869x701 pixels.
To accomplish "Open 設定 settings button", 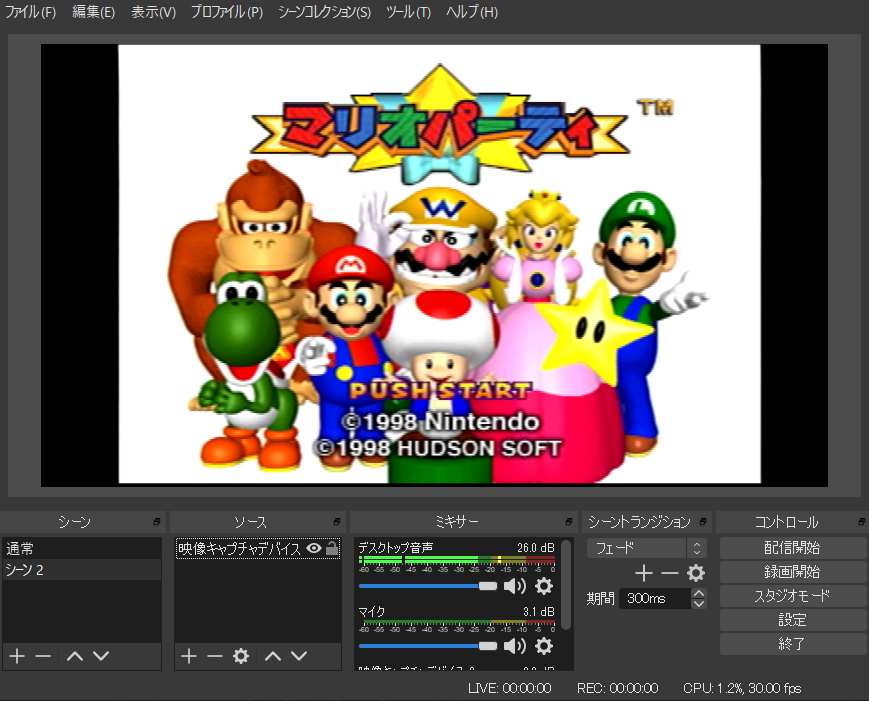I will click(792, 620).
